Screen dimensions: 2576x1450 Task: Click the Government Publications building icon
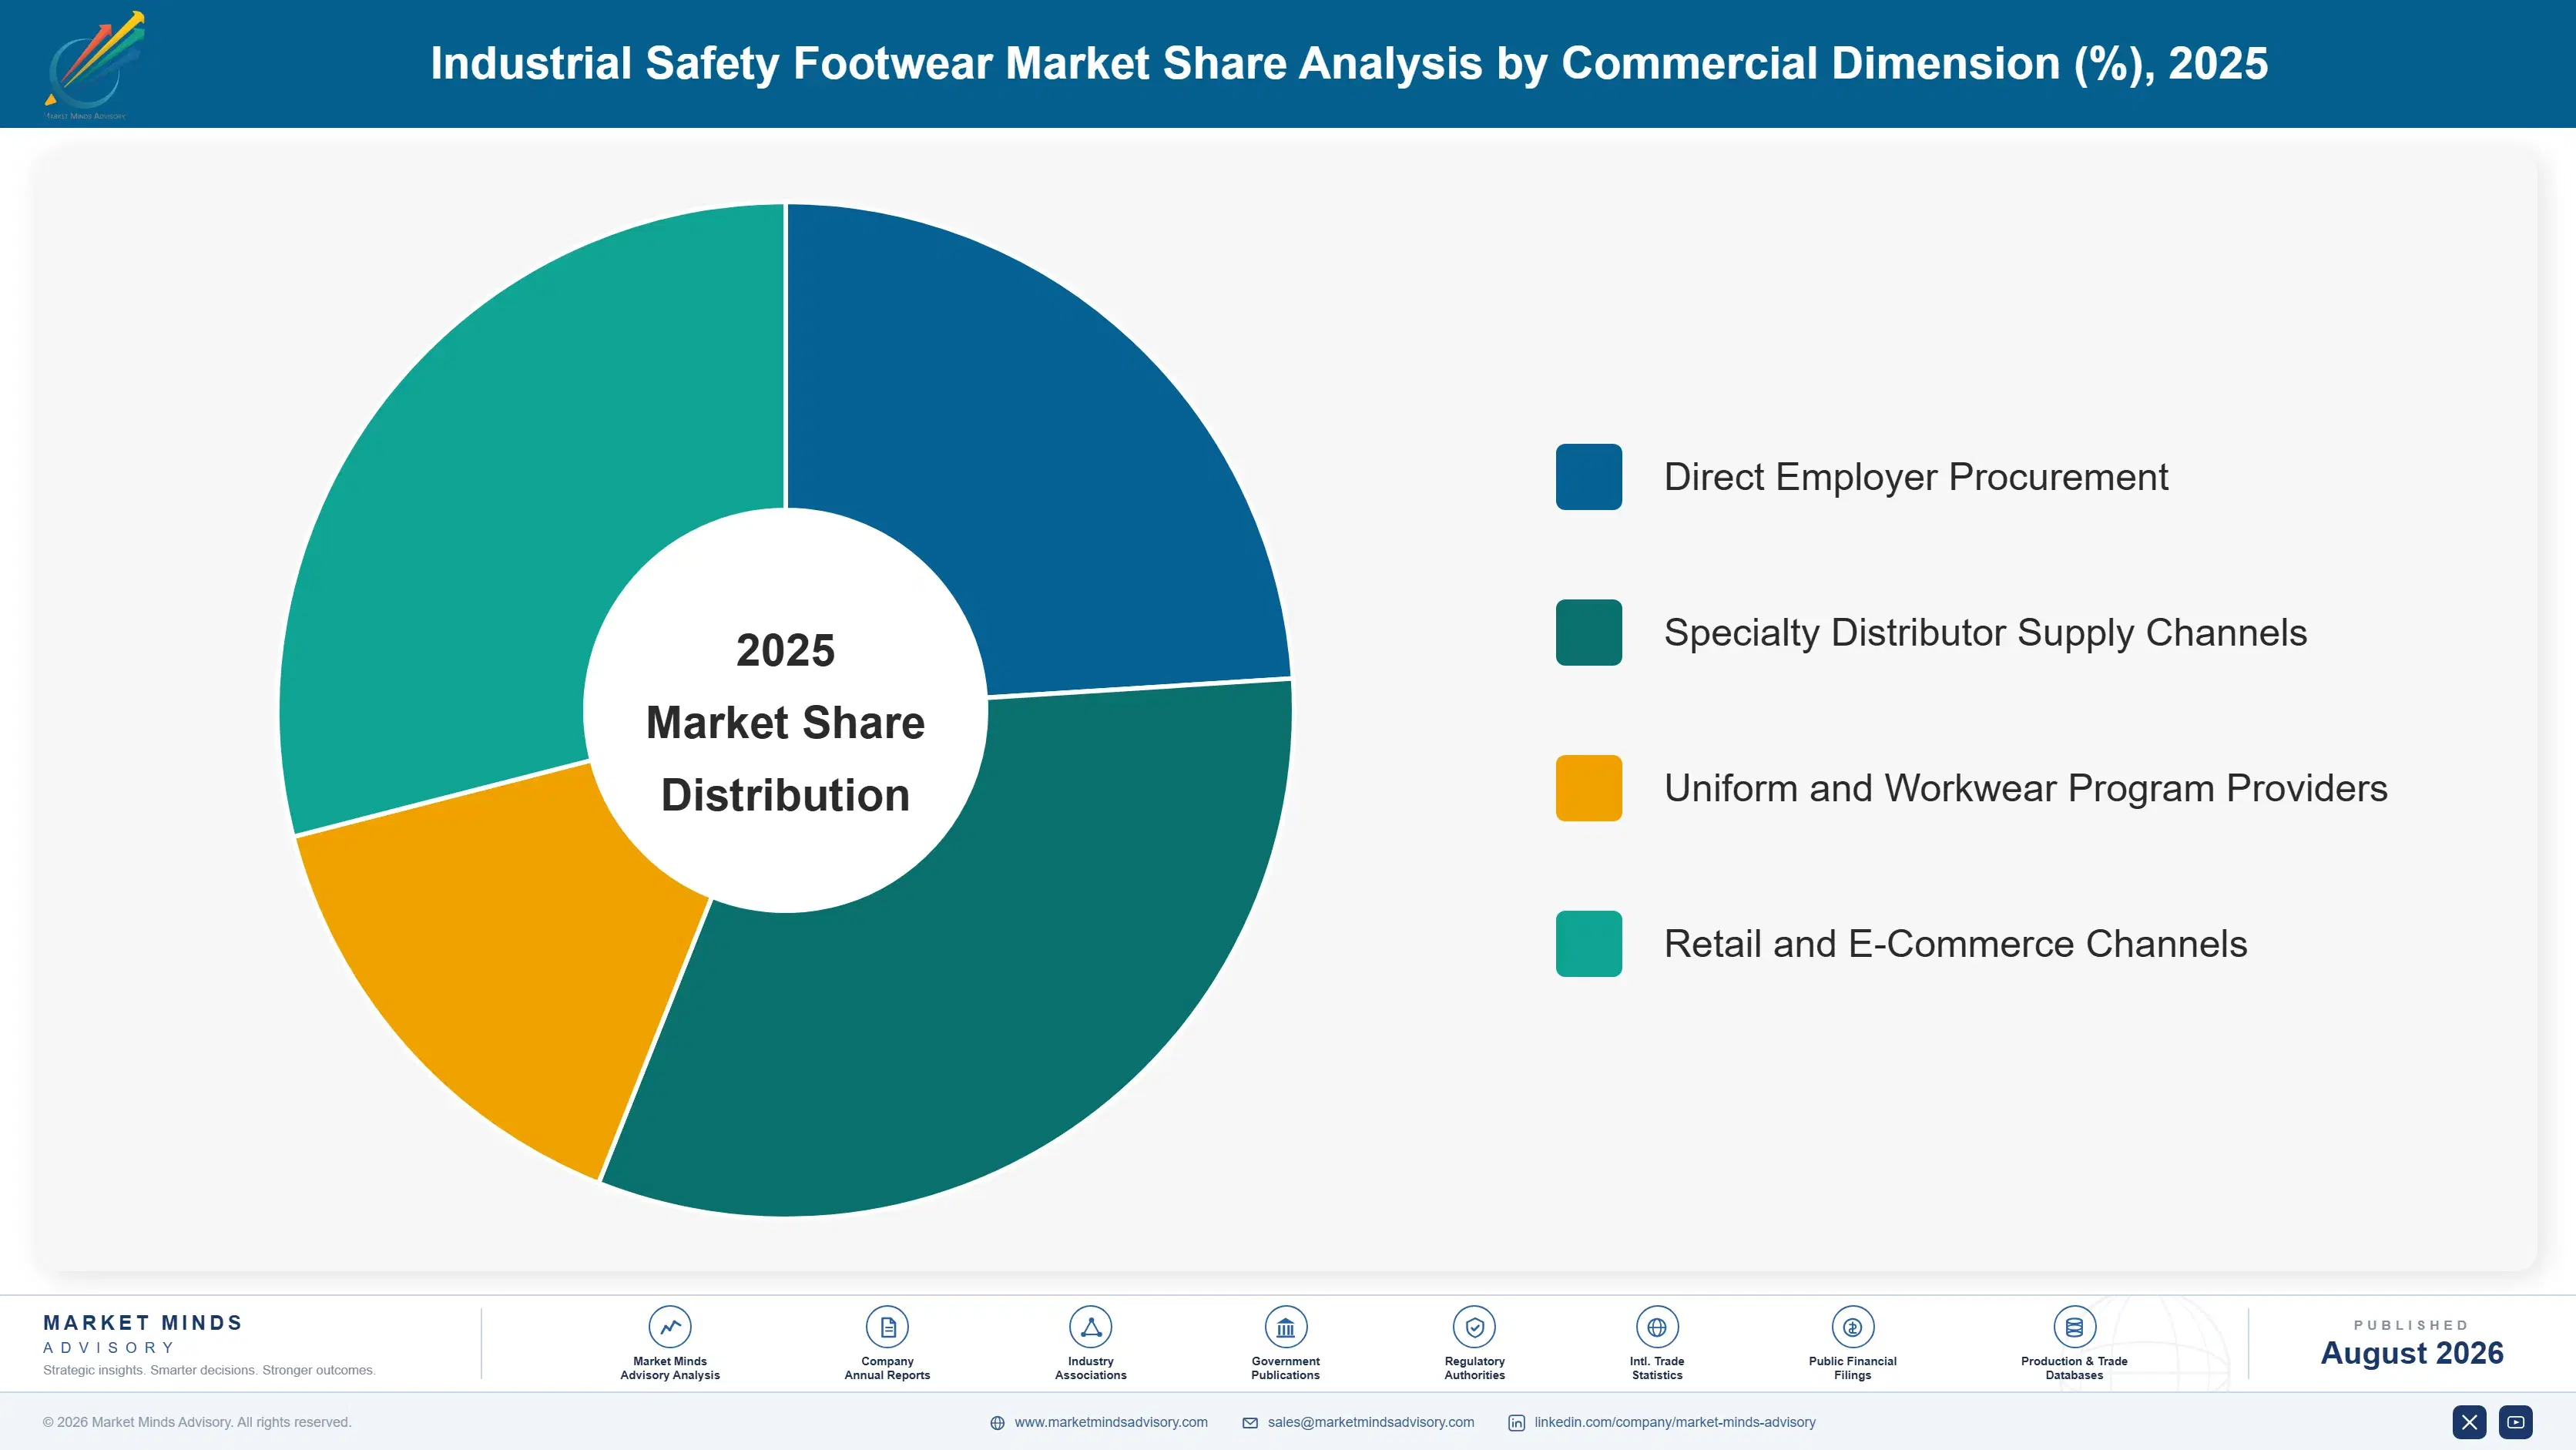coord(1286,1327)
